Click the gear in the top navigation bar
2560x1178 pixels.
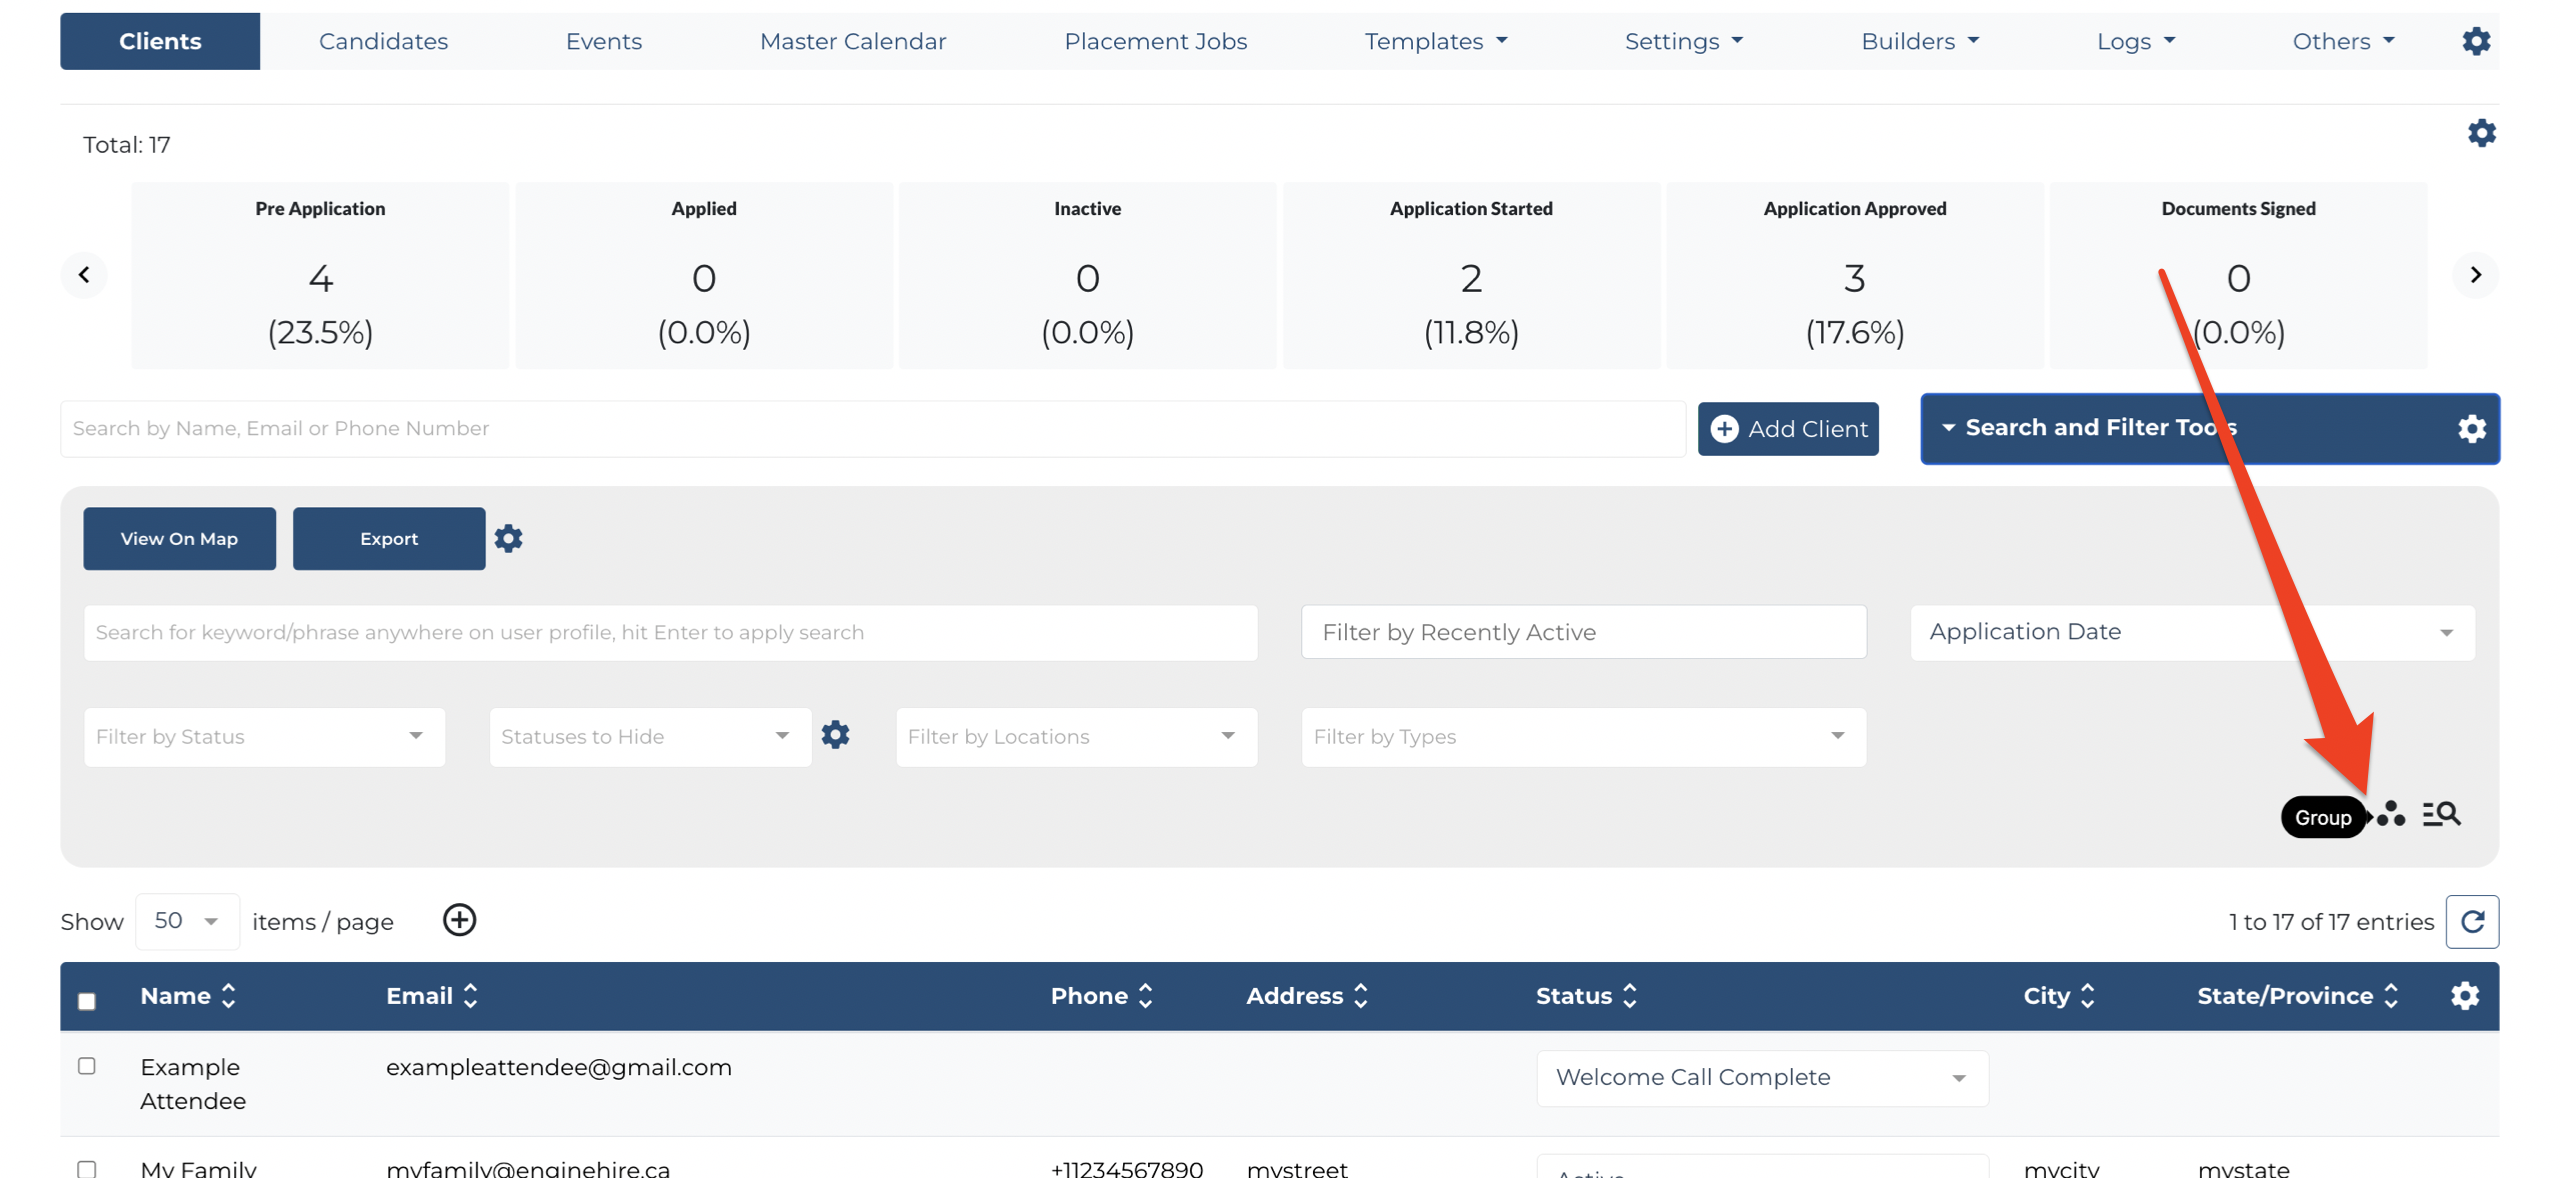pyautogui.click(x=2475, y=41)
